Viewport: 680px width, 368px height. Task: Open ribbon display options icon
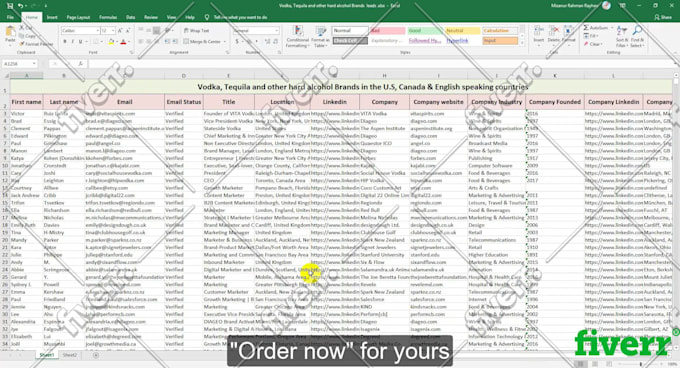point(622,6)
